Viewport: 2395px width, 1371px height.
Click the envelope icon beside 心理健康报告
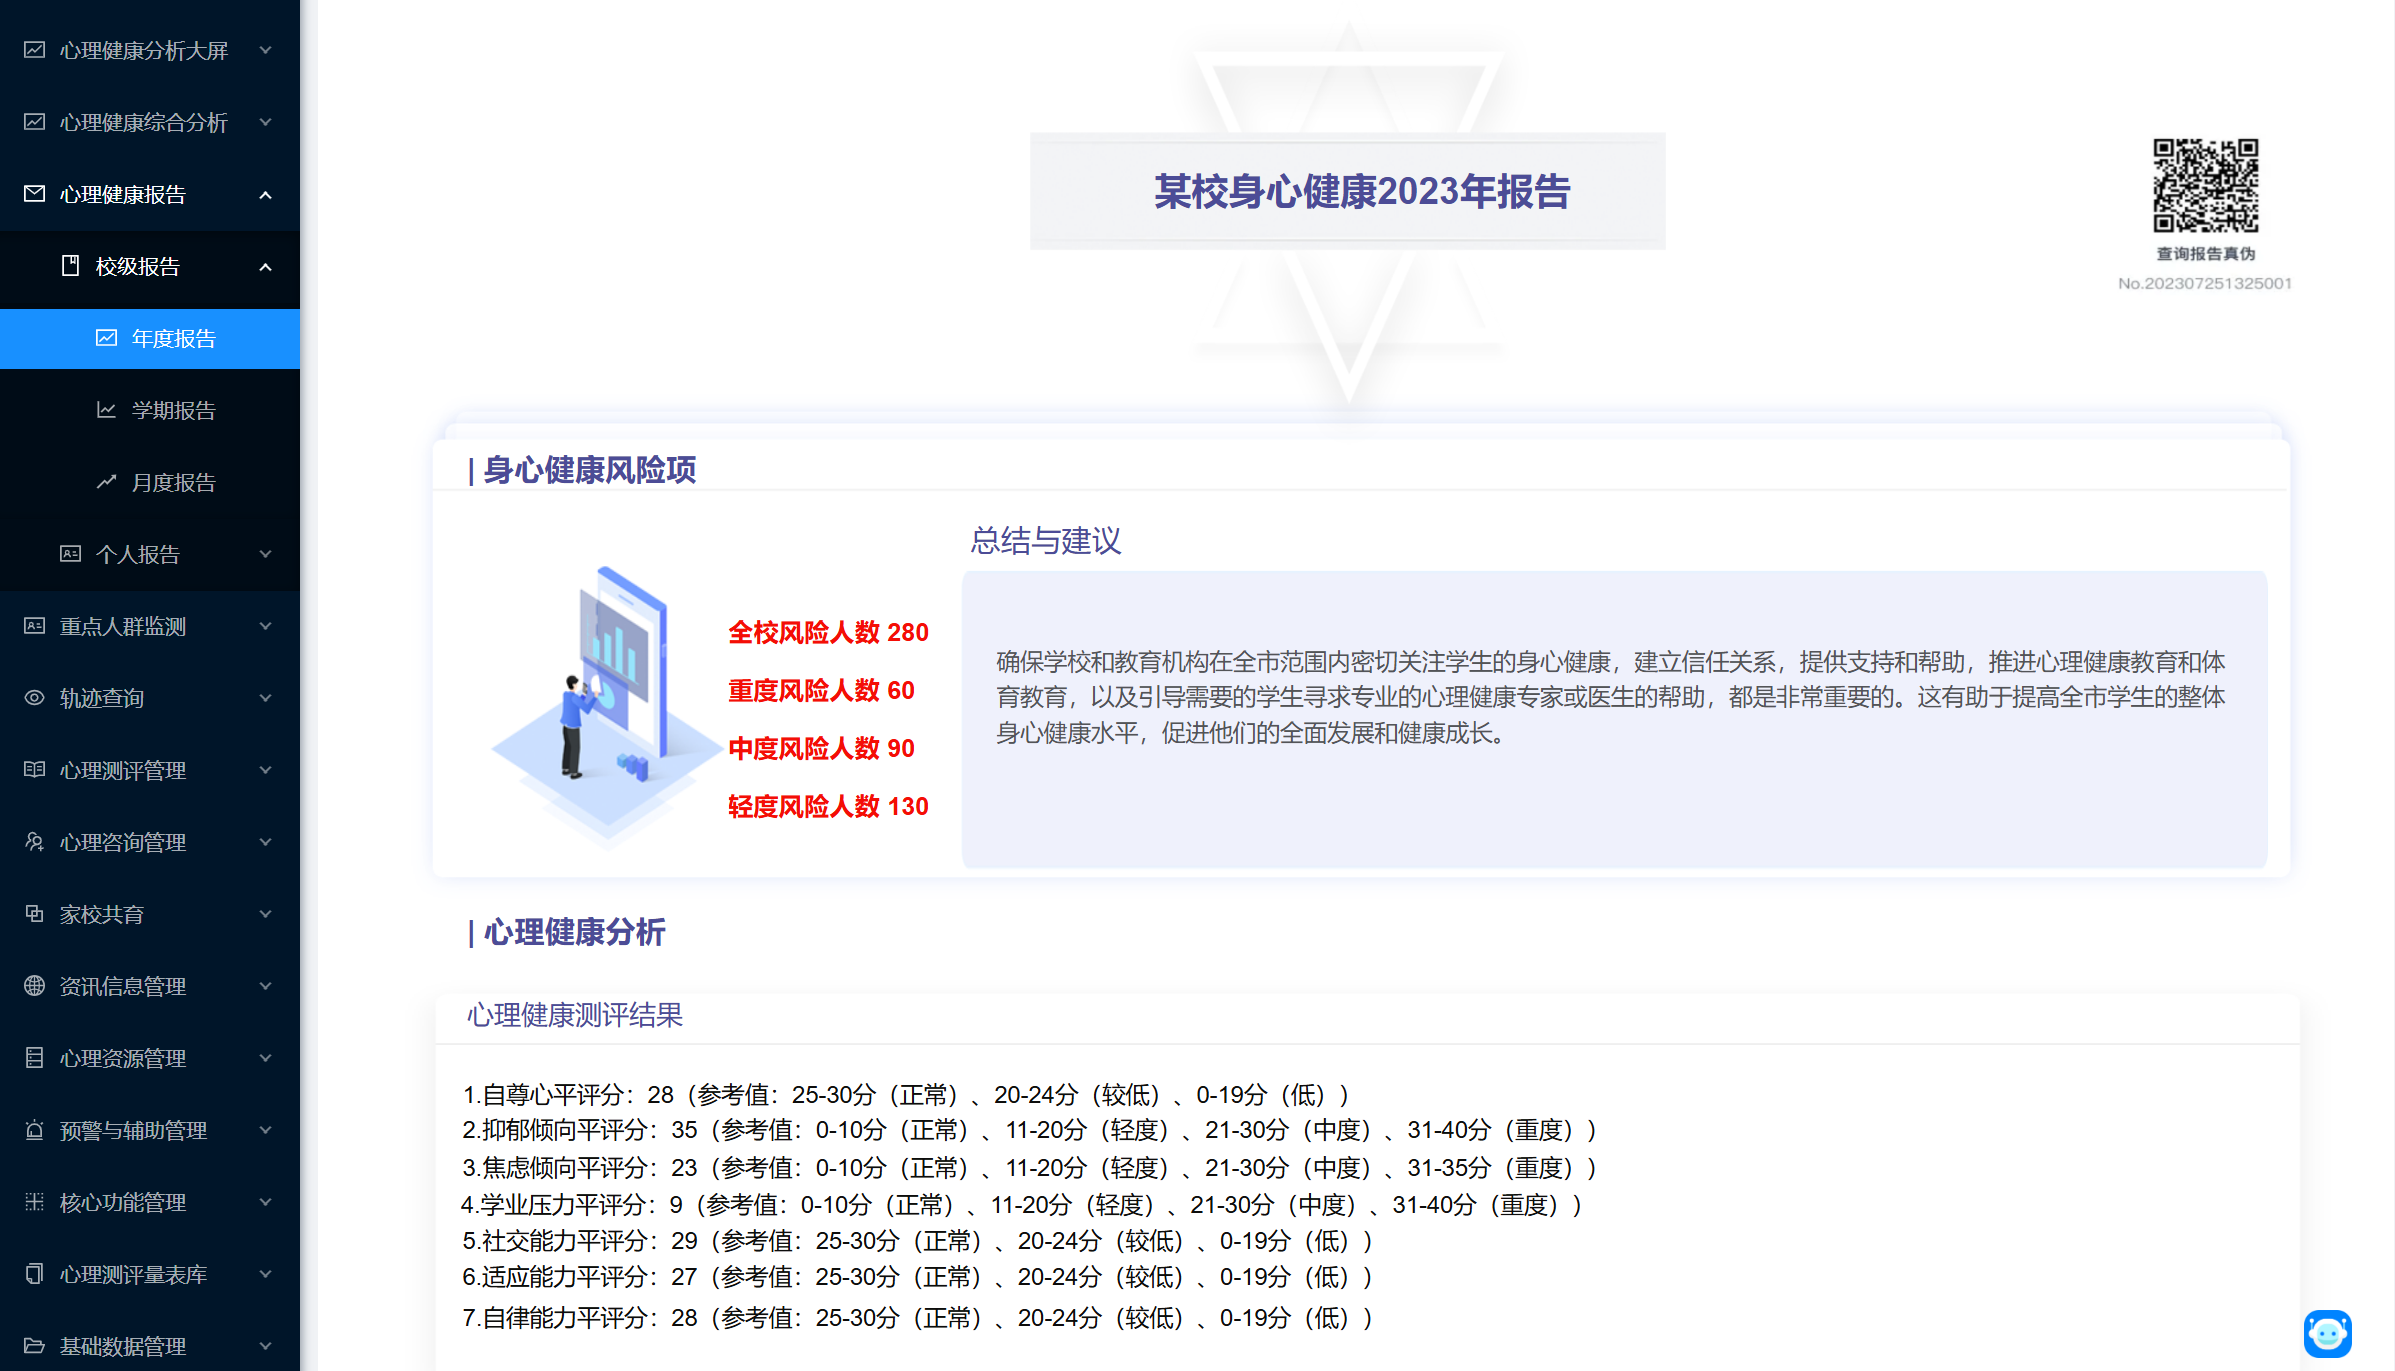tap(34, 194)
